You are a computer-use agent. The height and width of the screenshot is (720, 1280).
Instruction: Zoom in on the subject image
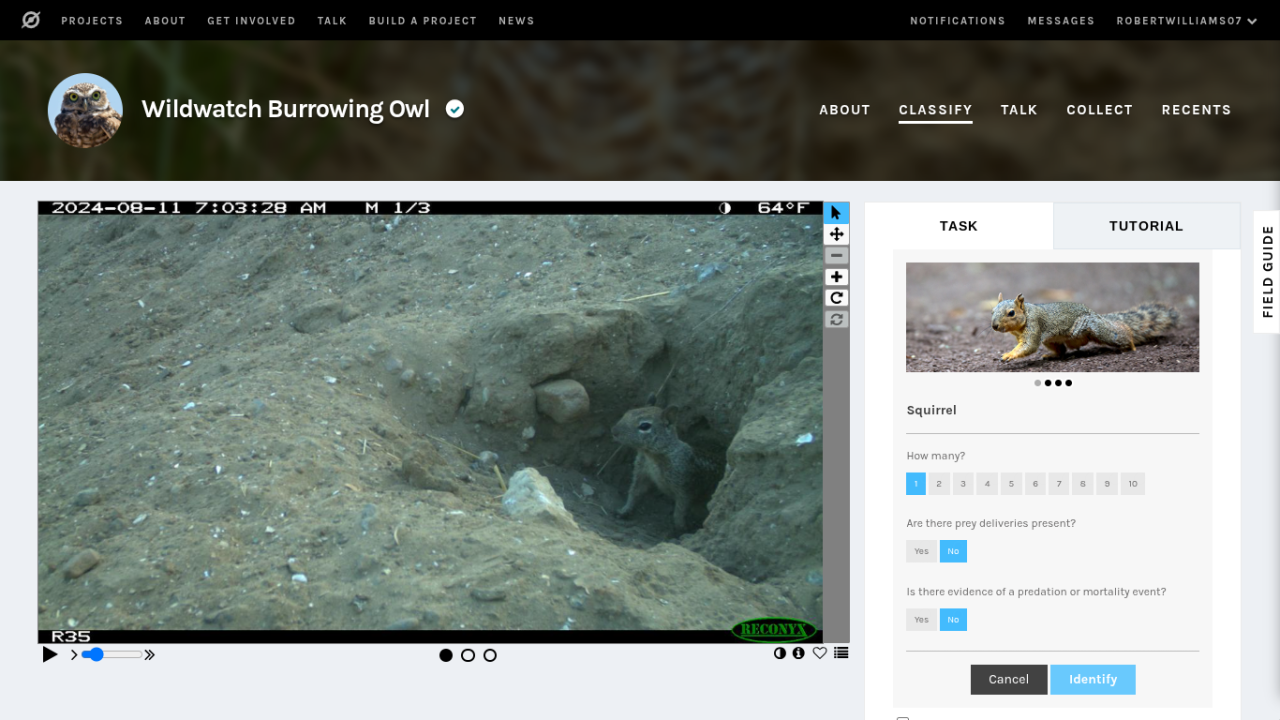[836, 277]
